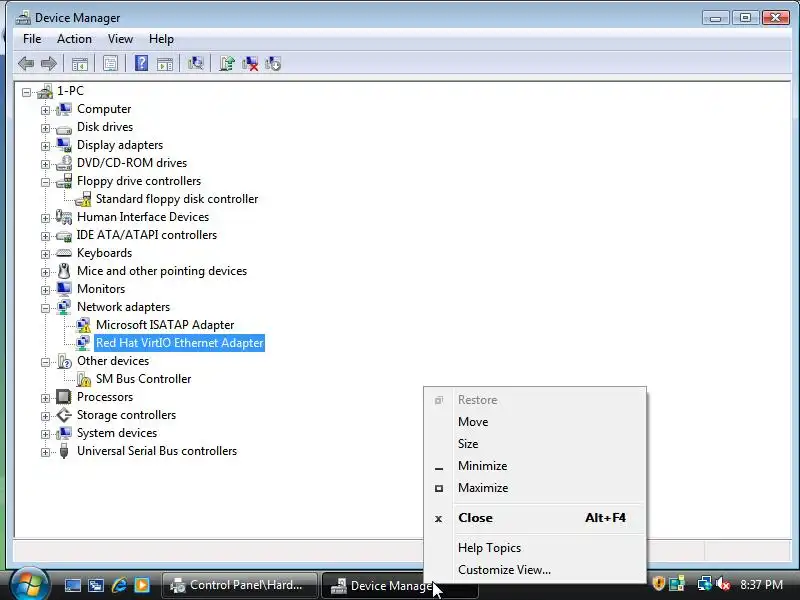
Task: Click the 8:37 PM taskbar clock
Action: (761, 585)
